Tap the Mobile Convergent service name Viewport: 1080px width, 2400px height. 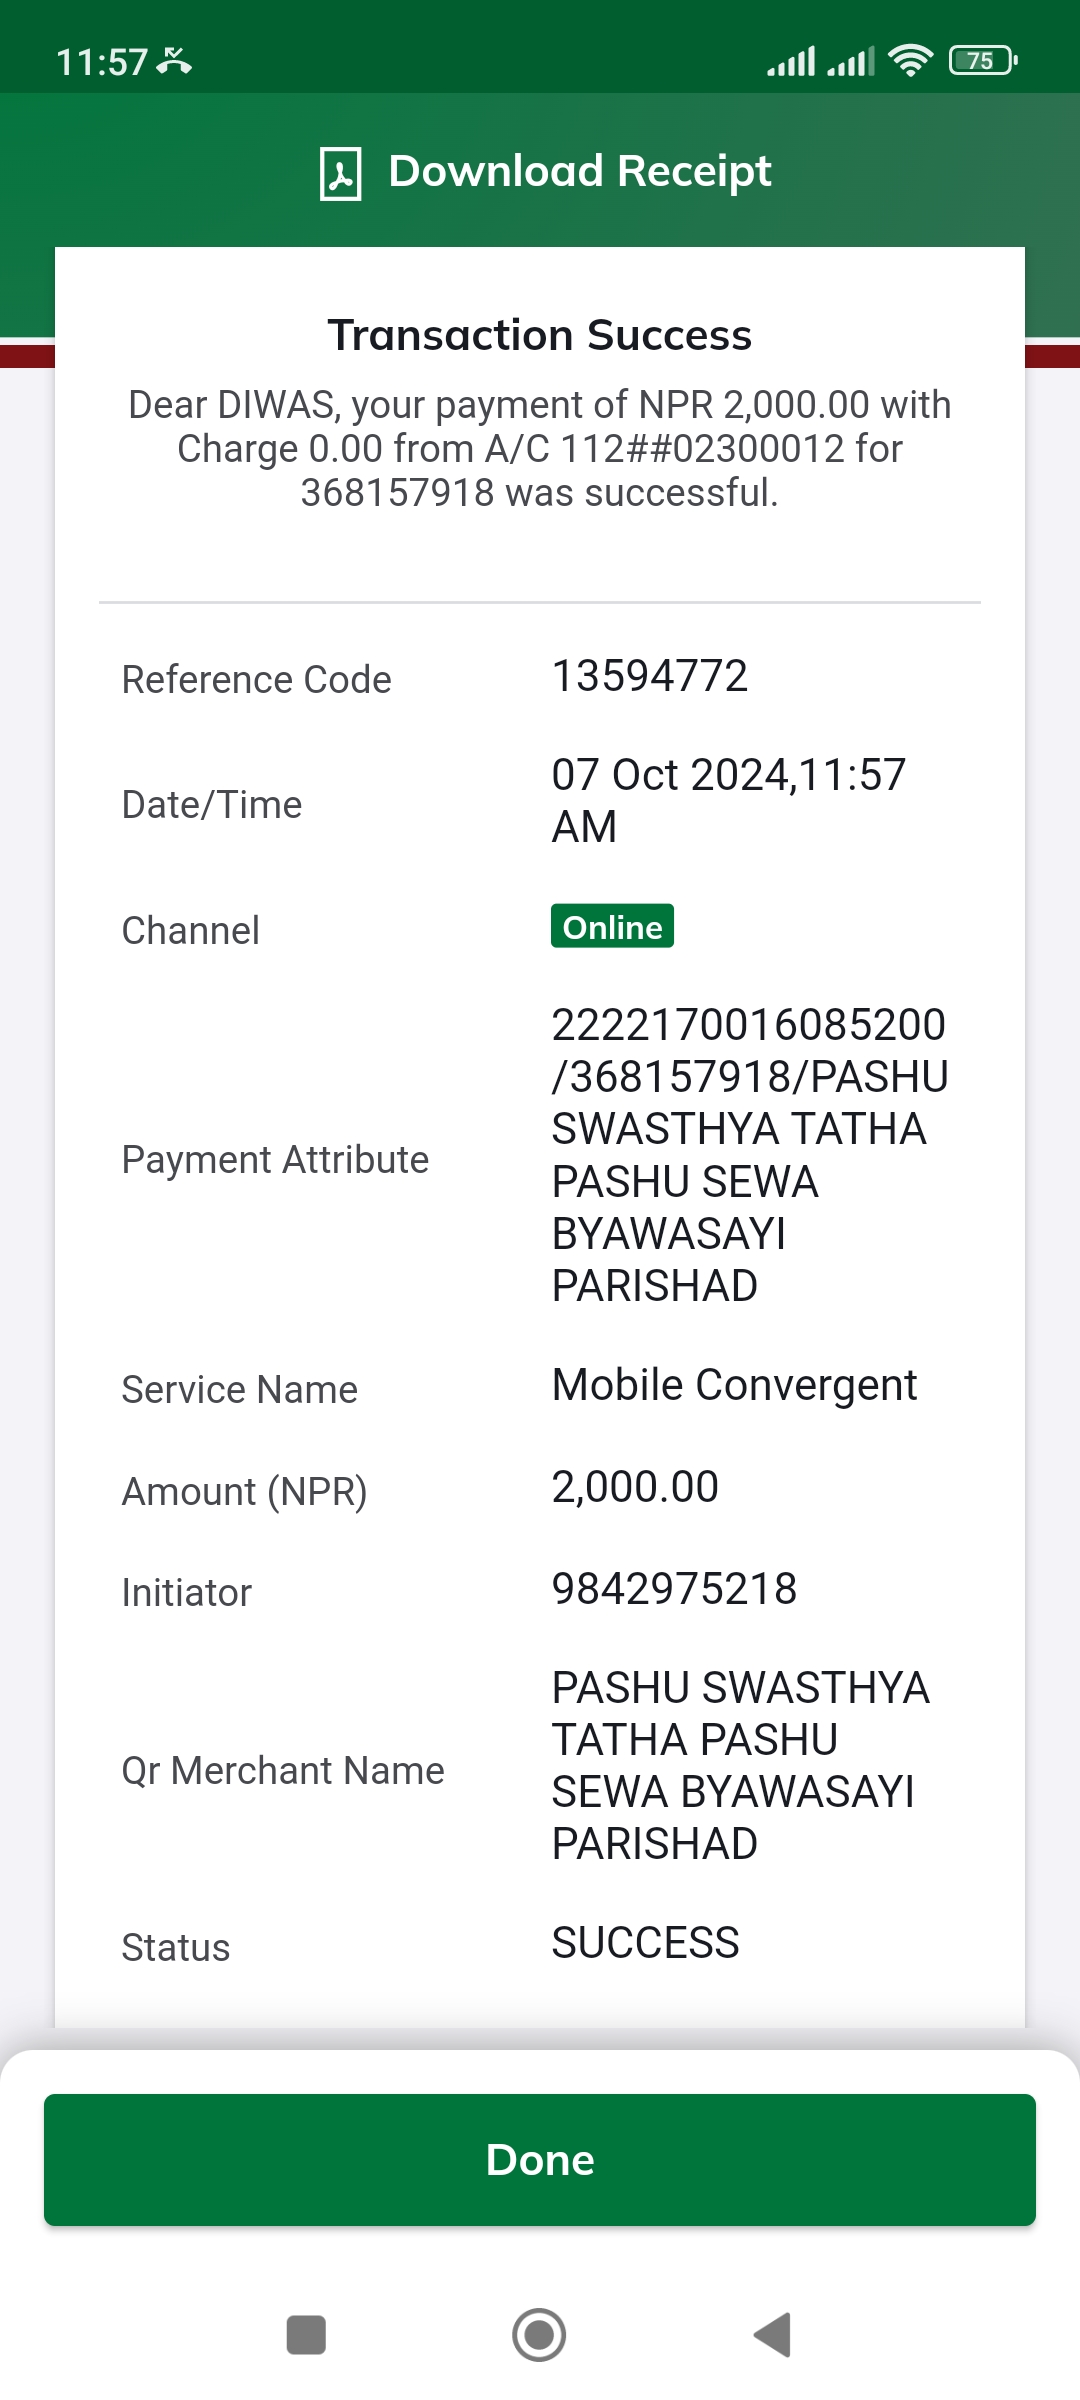tap(735, 1385)
